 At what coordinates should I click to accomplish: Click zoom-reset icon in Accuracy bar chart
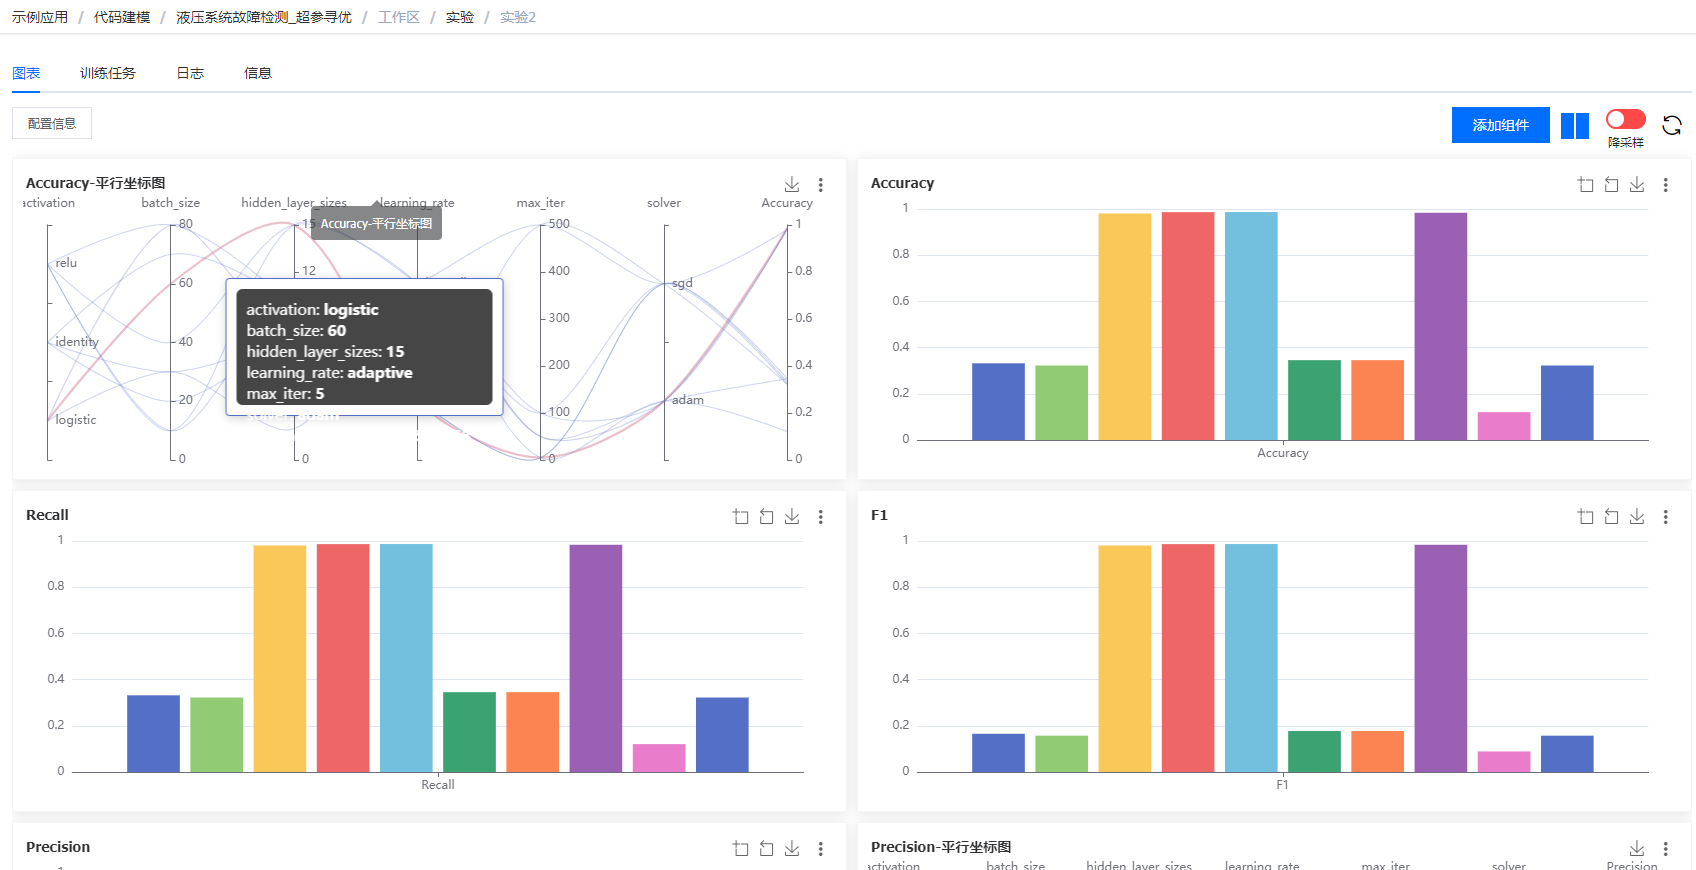point(1611,185)
